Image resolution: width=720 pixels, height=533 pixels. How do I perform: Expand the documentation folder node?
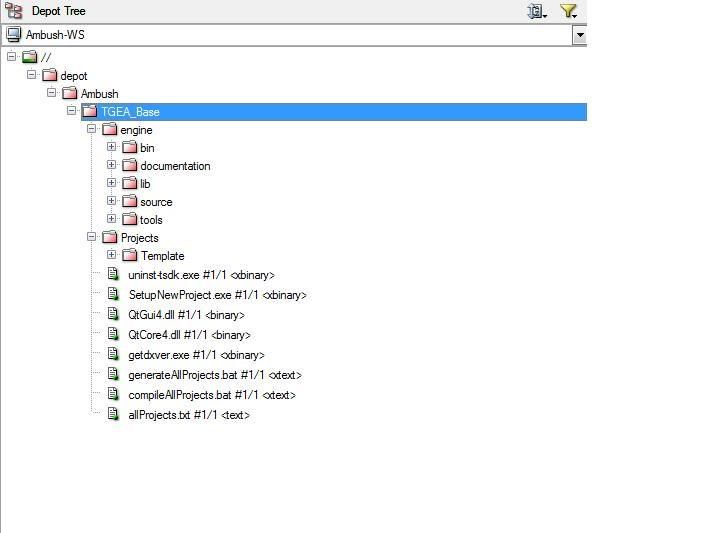[x=112, y=165]
